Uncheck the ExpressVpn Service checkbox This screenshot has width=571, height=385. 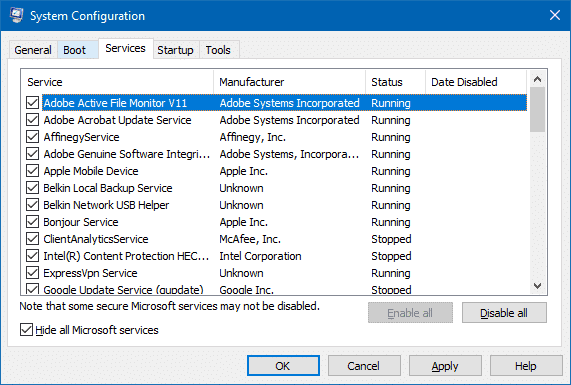(32, 273)
